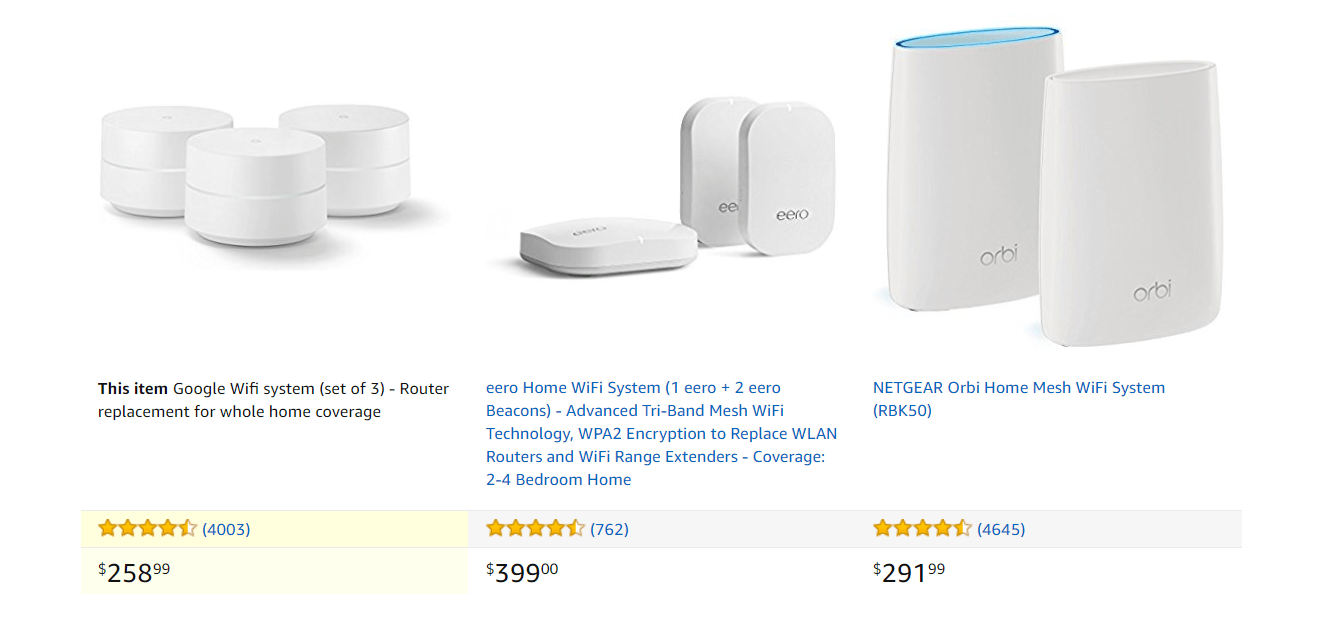Select the $258.99 Google Wifi price

tap(134, 572)
